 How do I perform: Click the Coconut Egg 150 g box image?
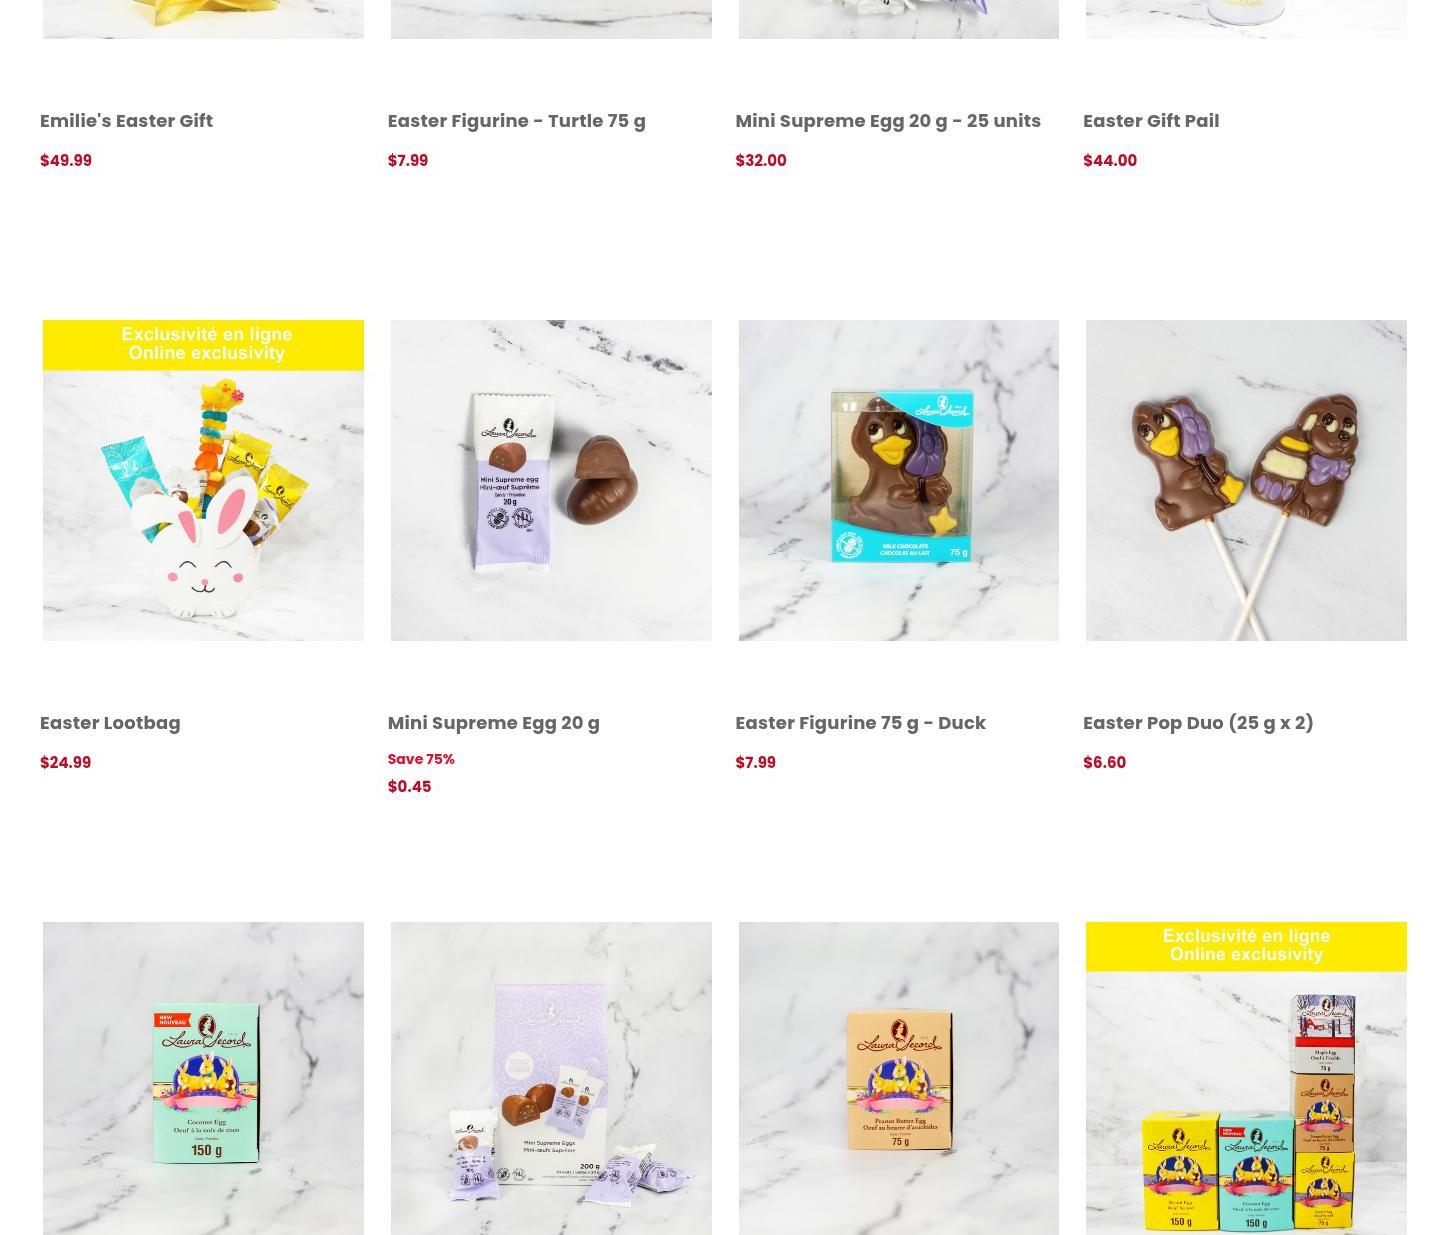point(203,1078)
